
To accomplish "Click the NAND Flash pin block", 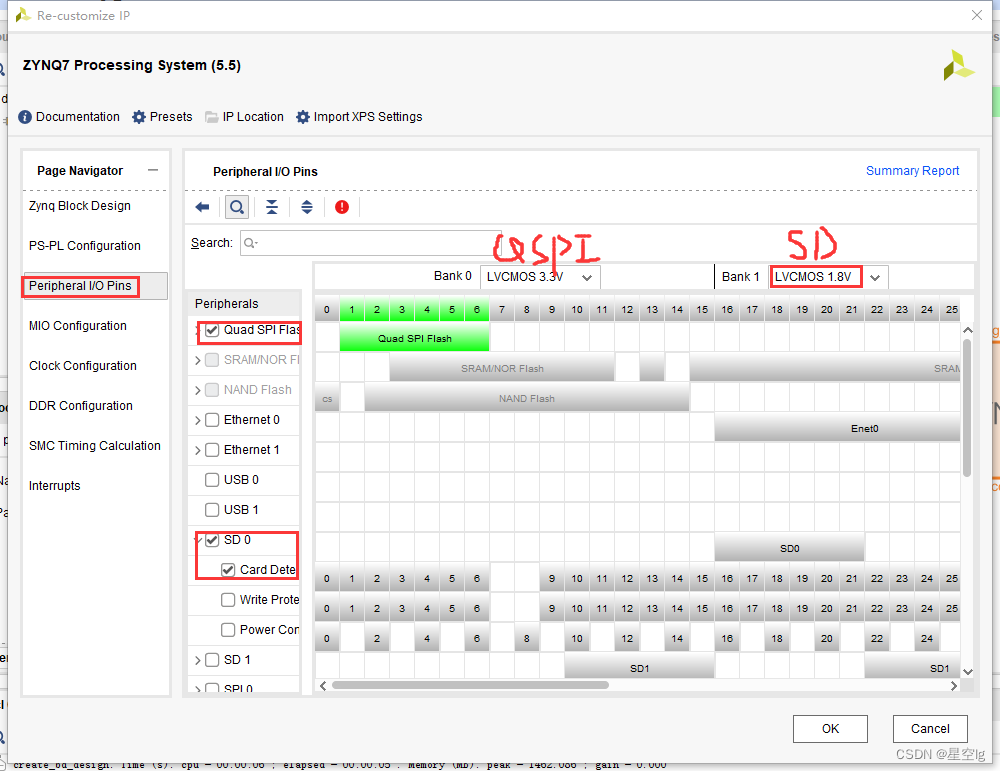I will [527, 398].
